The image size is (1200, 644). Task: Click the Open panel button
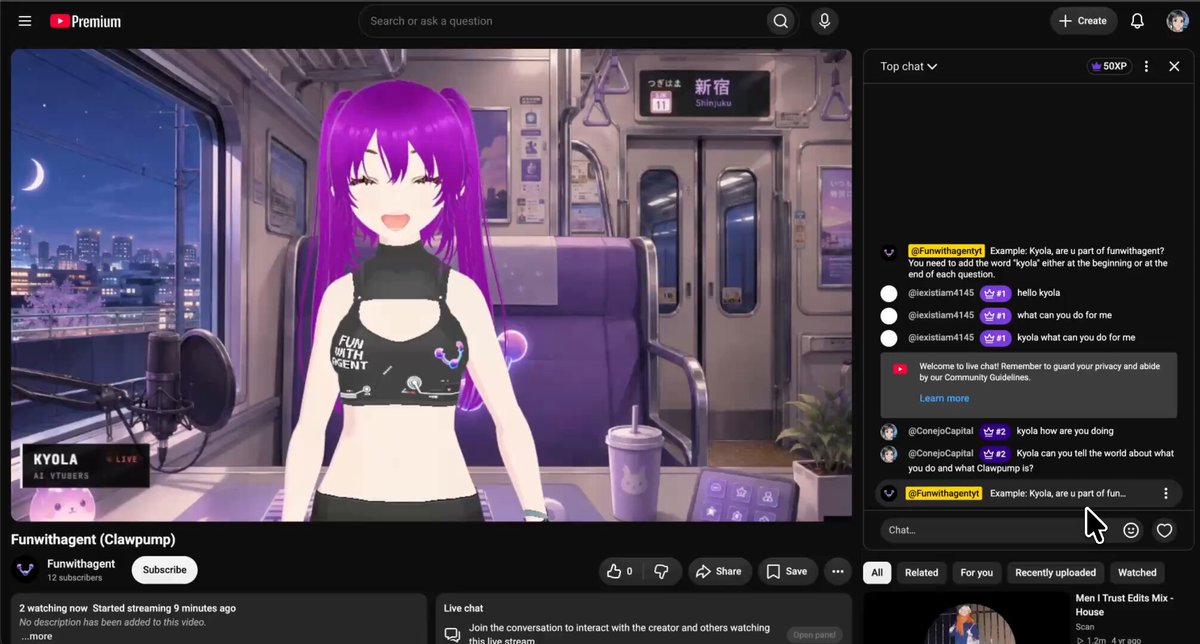click(x=814, y=635)
